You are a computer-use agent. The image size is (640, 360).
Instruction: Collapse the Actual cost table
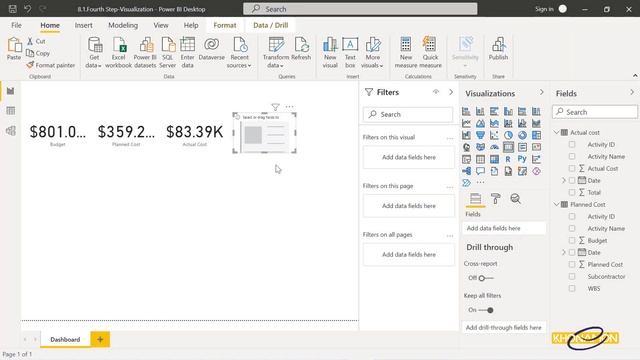coord(557,132)
